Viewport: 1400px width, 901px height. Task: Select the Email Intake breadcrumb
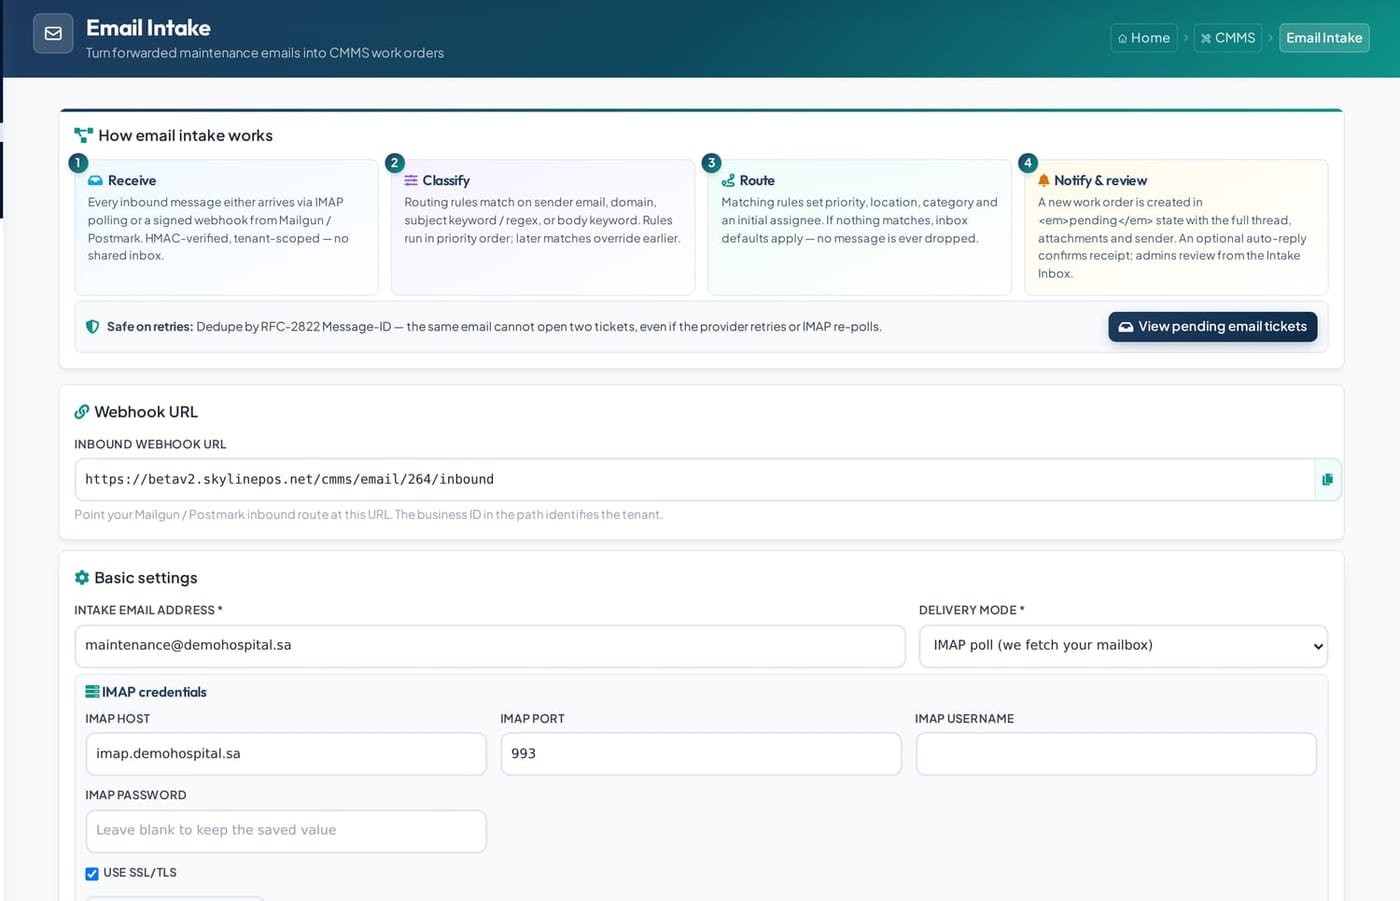coord(1324,38)
